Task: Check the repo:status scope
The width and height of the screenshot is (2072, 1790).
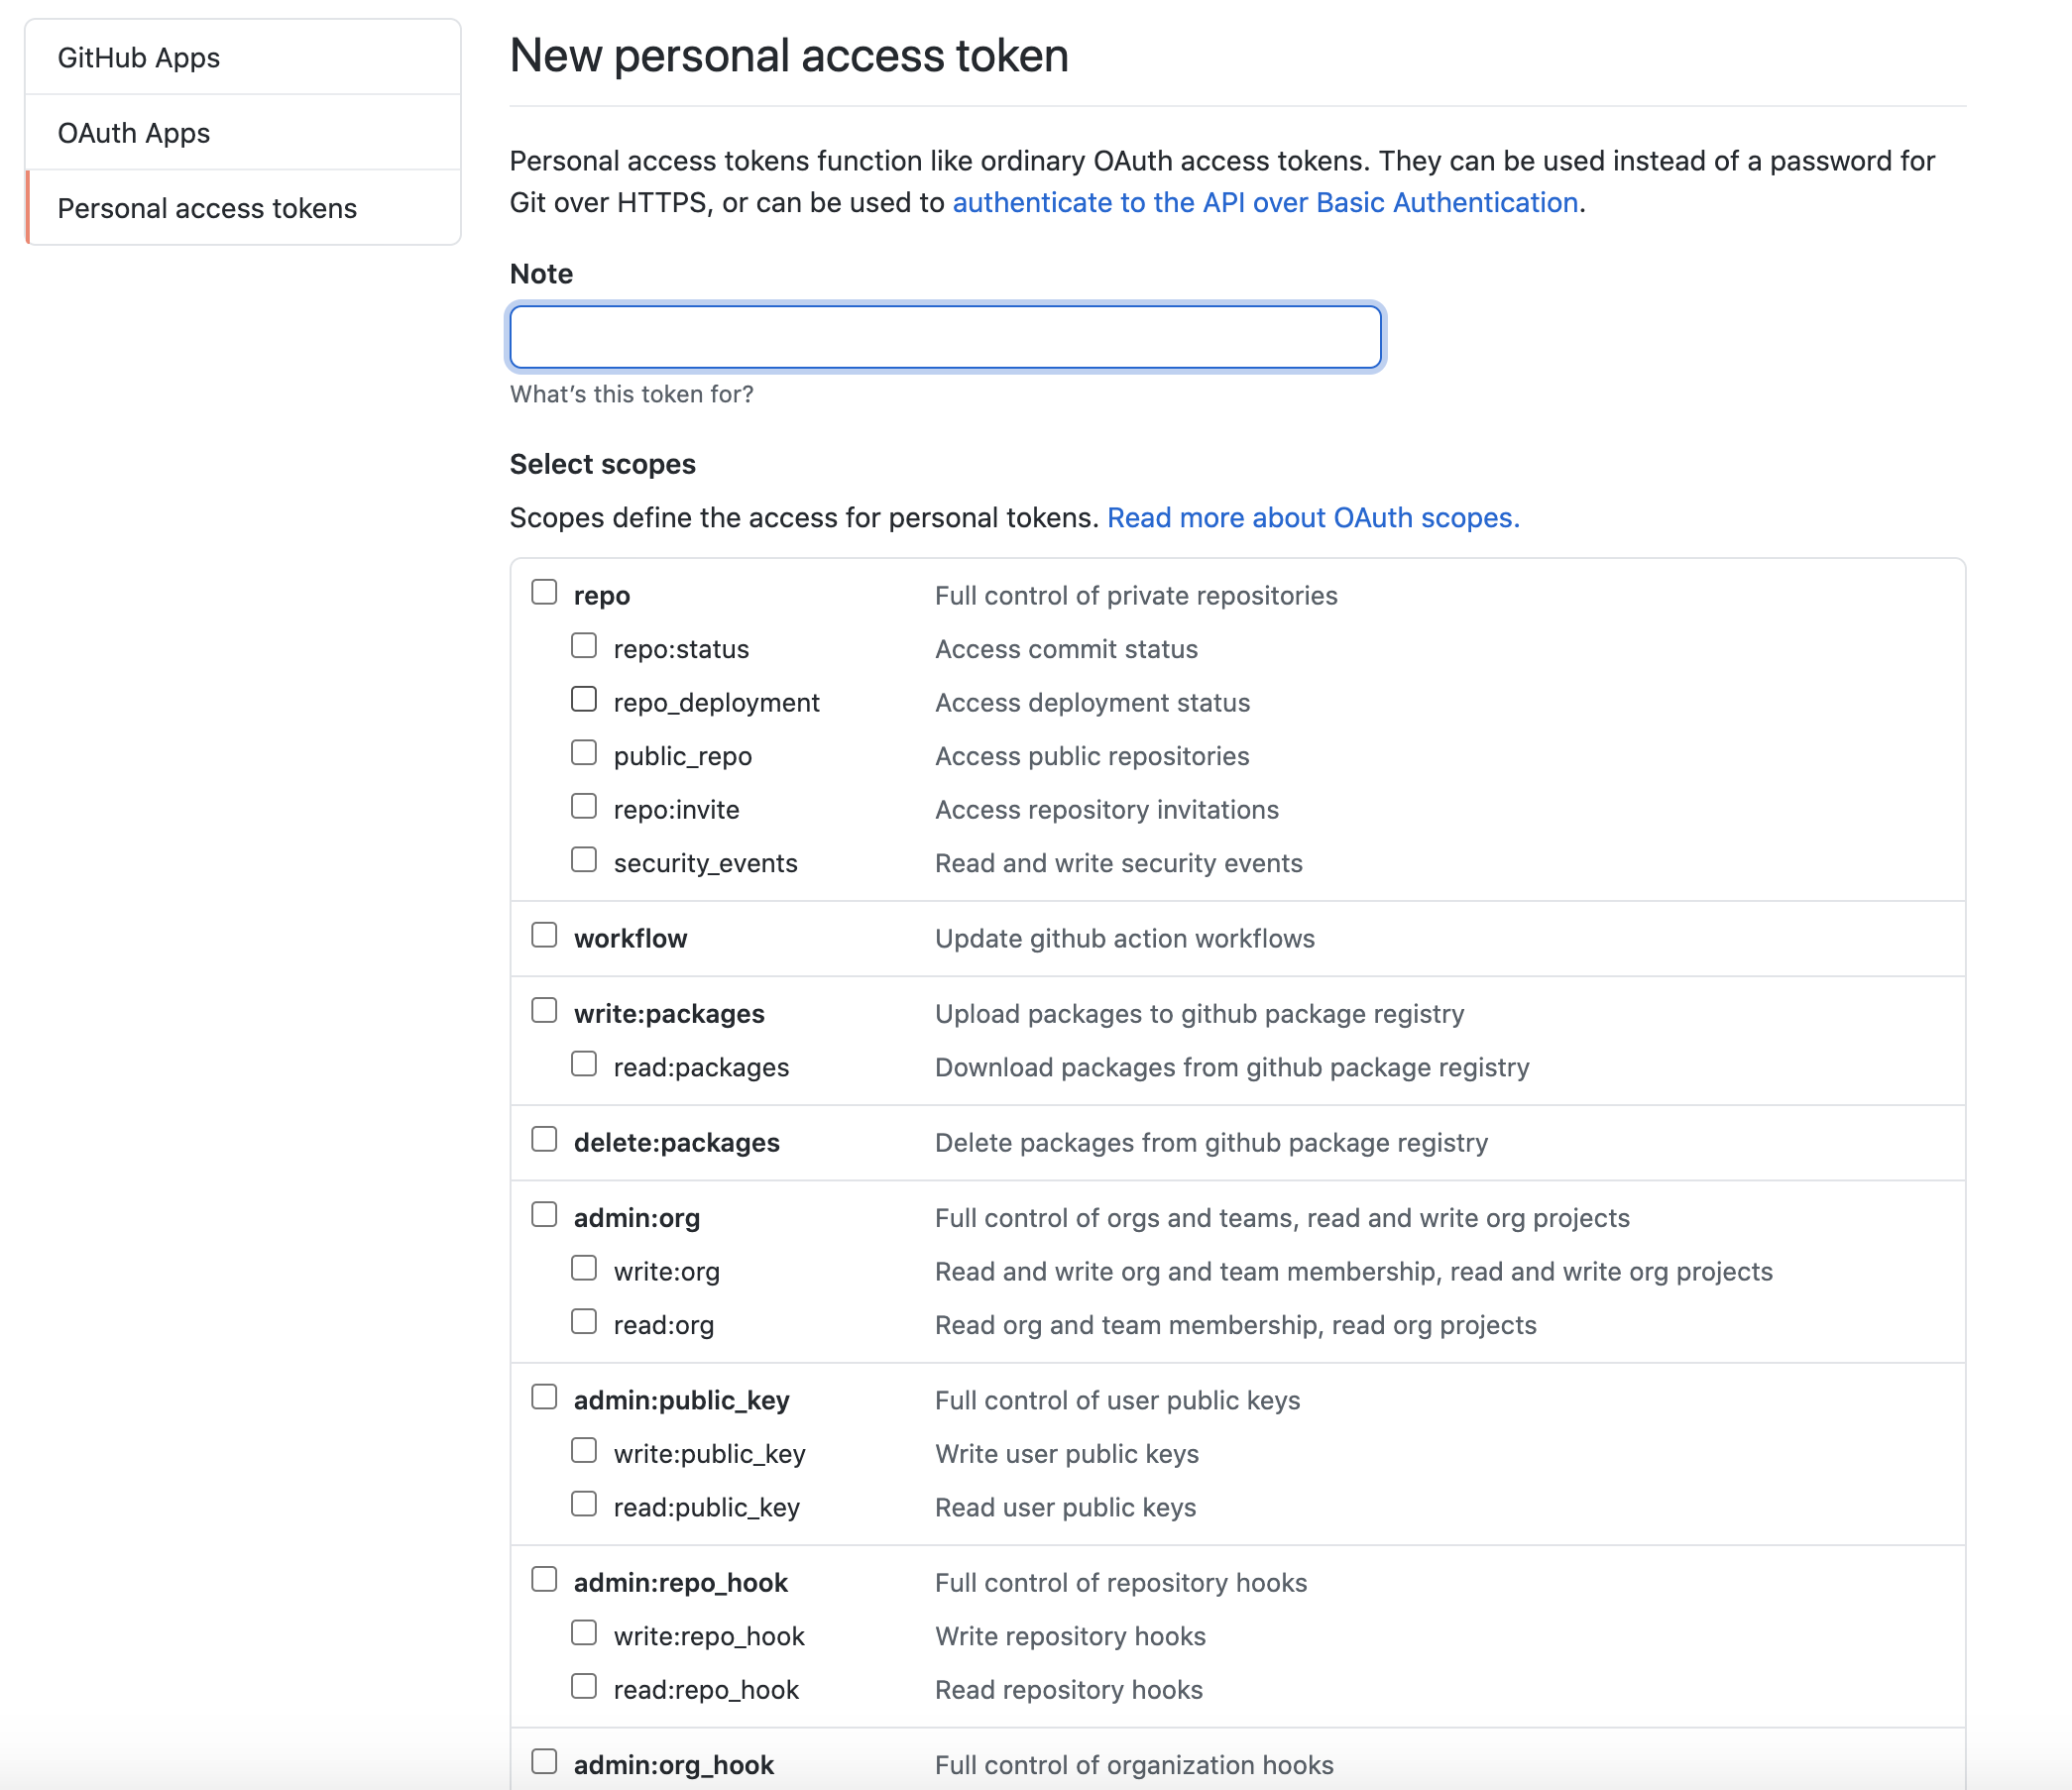Action: click(x=584, y=646)
